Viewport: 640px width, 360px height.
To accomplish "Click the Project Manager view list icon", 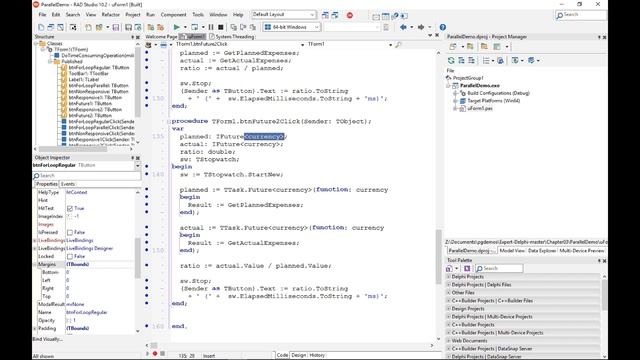I will (486, 60).
